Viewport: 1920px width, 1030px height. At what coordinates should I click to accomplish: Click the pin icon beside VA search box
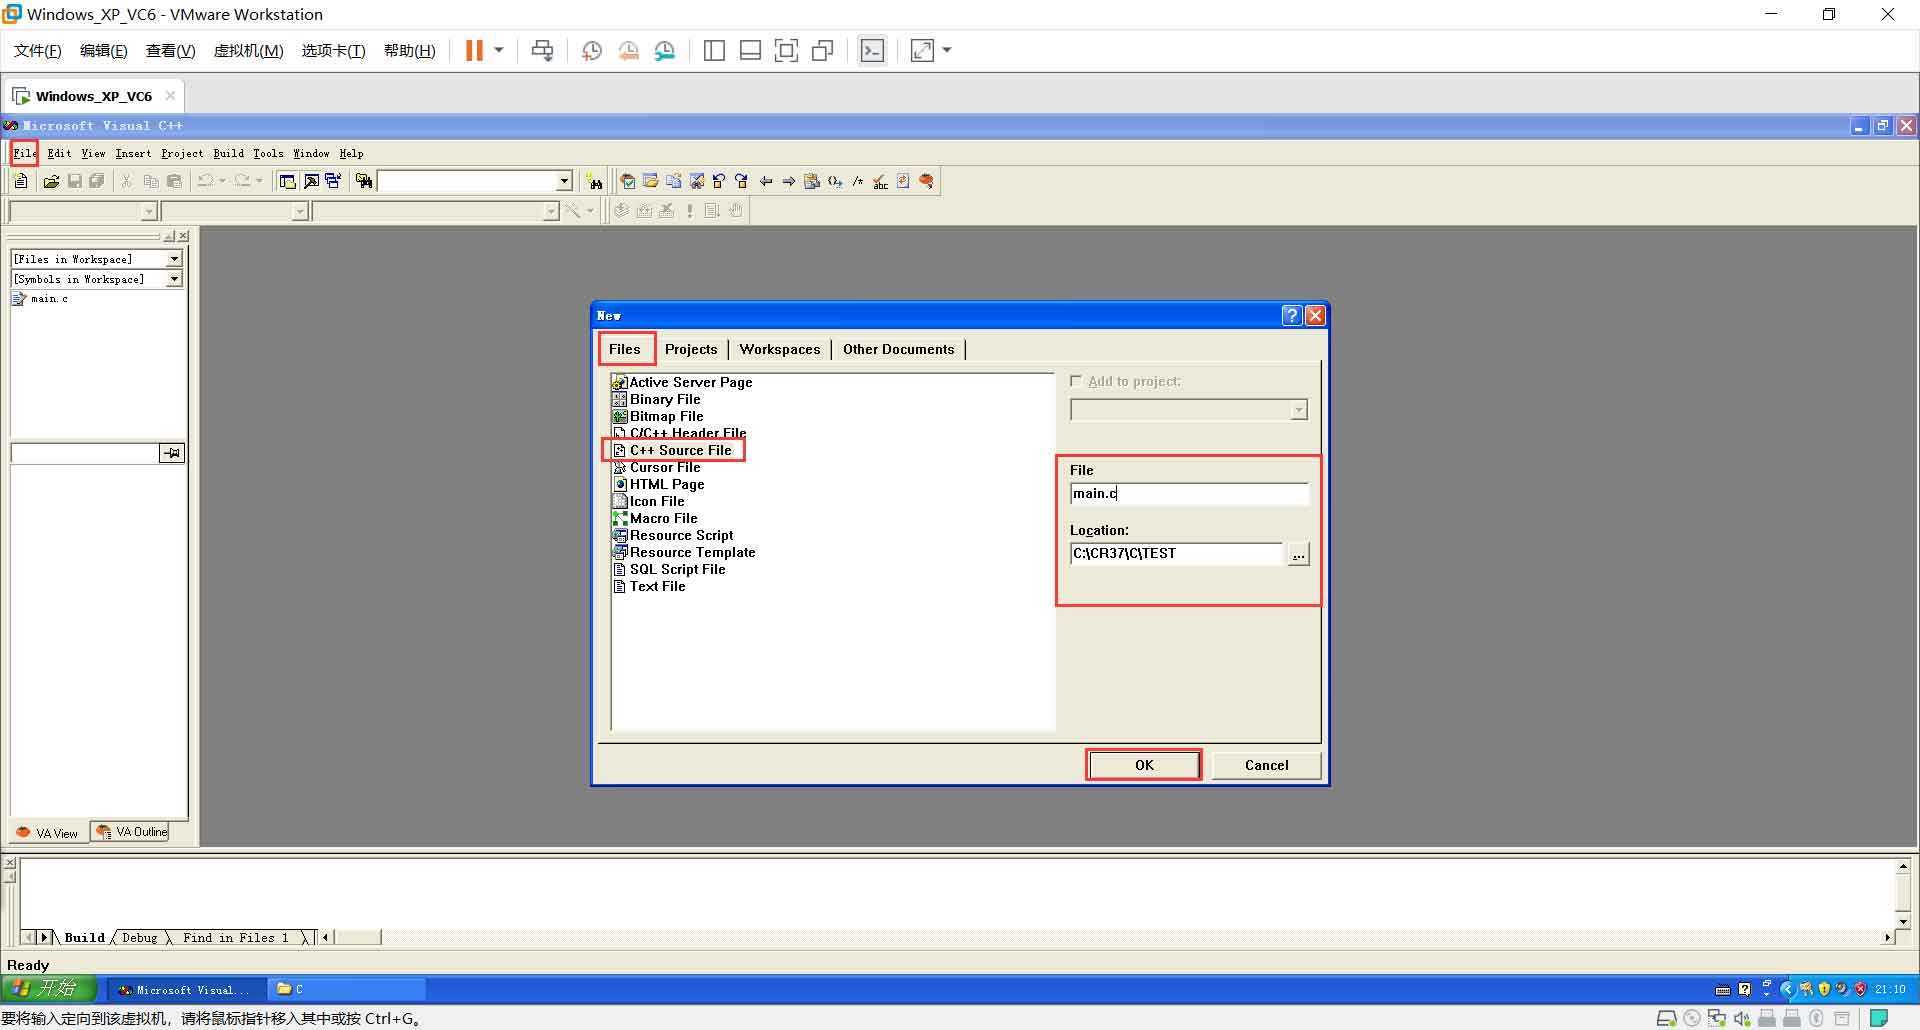[172, 453]
